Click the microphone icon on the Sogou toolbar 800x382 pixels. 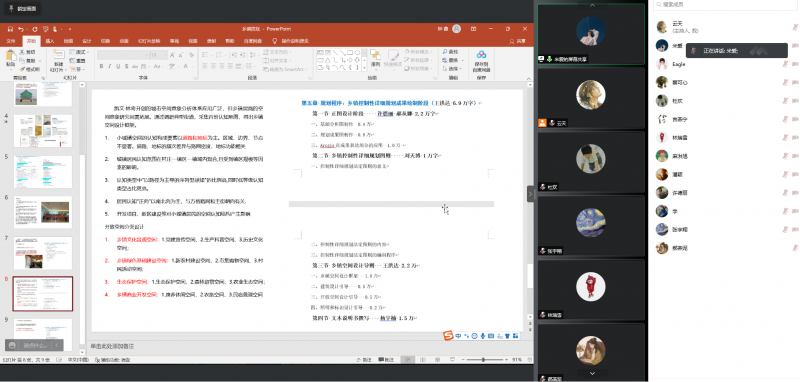coord(483,336)
